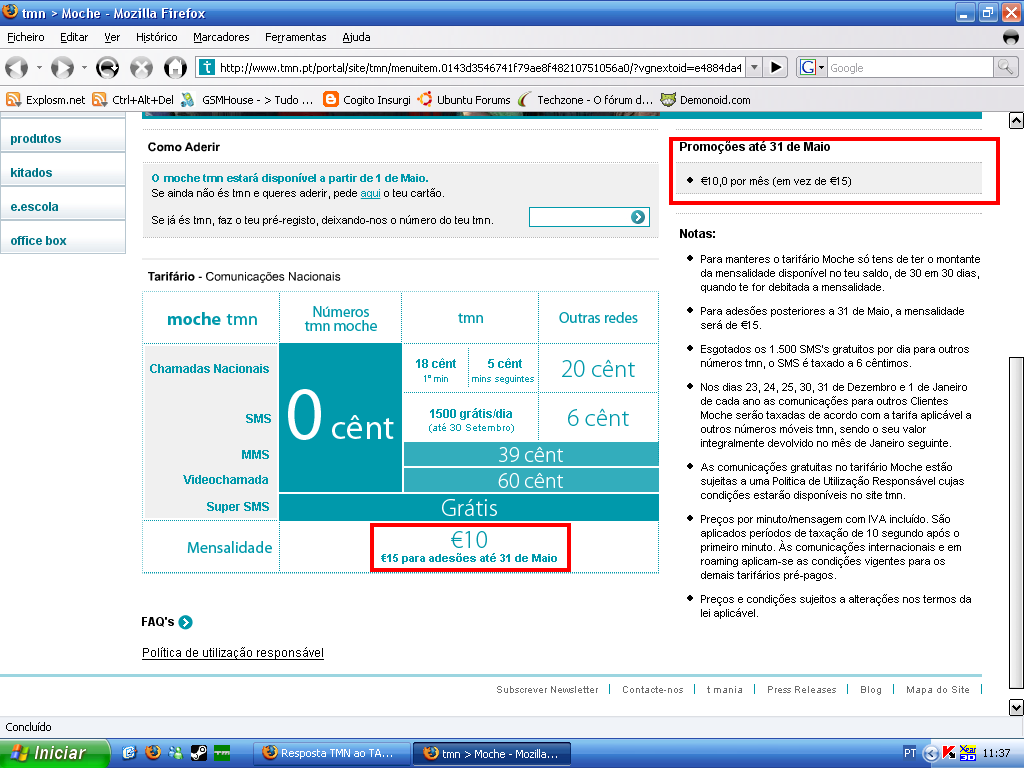Open the Ficheiro menu
Image resolution: width=1024 pixels, height=768 pixels.
[25, 37]
